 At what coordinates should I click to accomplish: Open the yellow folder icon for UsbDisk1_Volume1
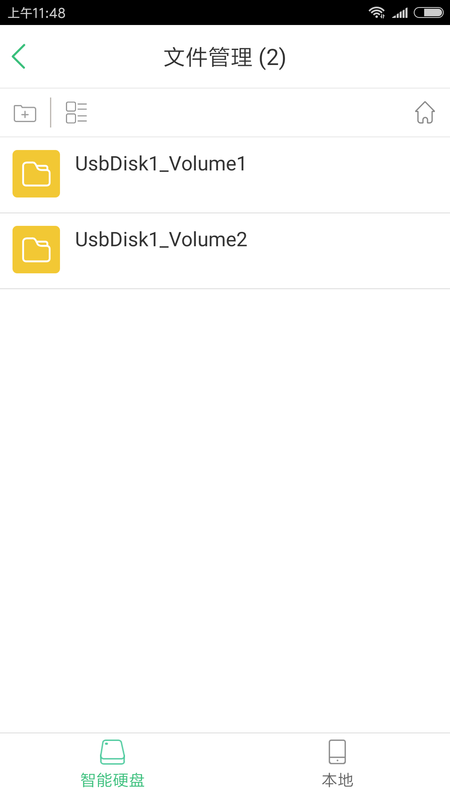[x=36, y=173]
